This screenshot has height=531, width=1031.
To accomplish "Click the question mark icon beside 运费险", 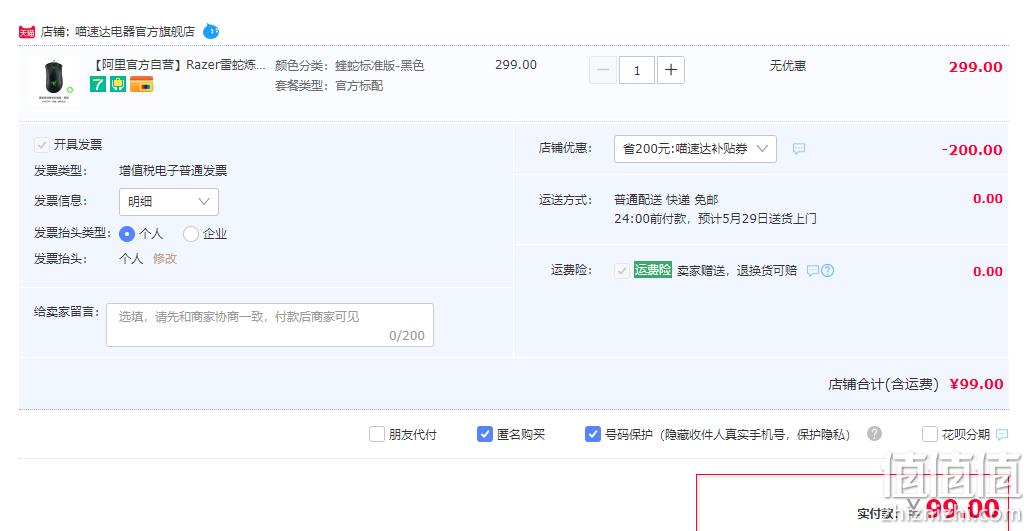I will coord(828,270).
